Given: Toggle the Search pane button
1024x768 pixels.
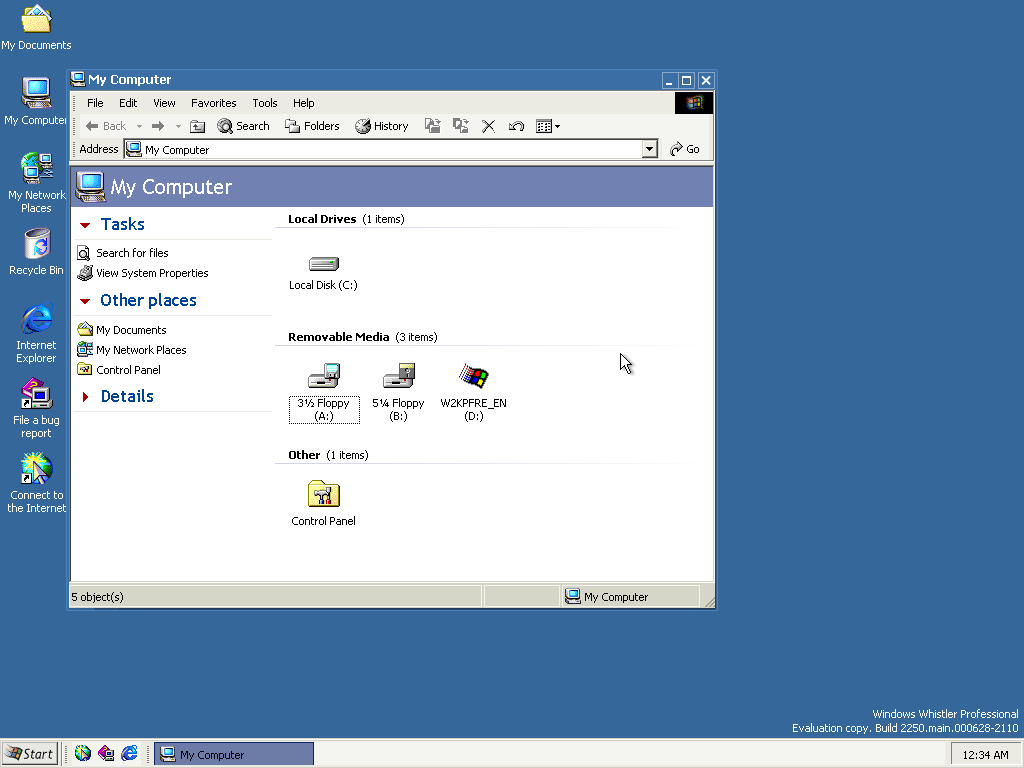Looking at the screenshot, I should 243,126.
